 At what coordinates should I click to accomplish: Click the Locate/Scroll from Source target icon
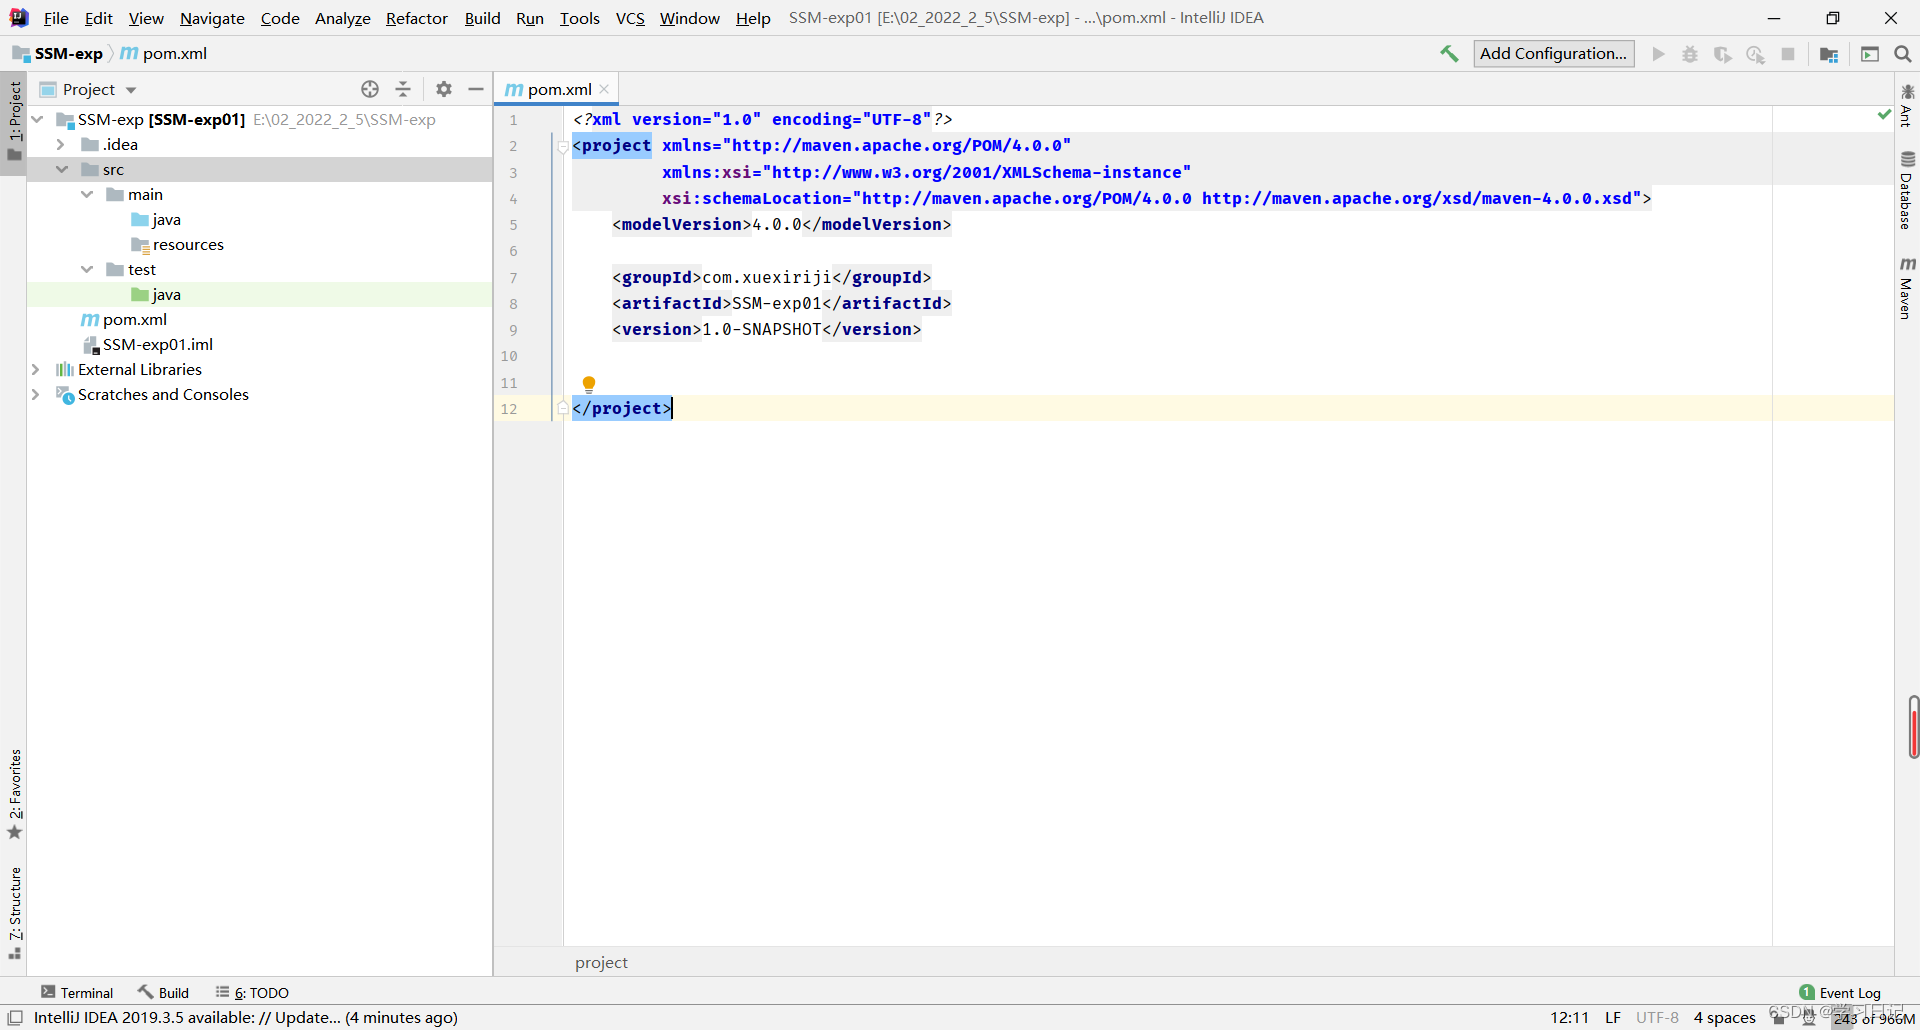(x=370, y=89)
